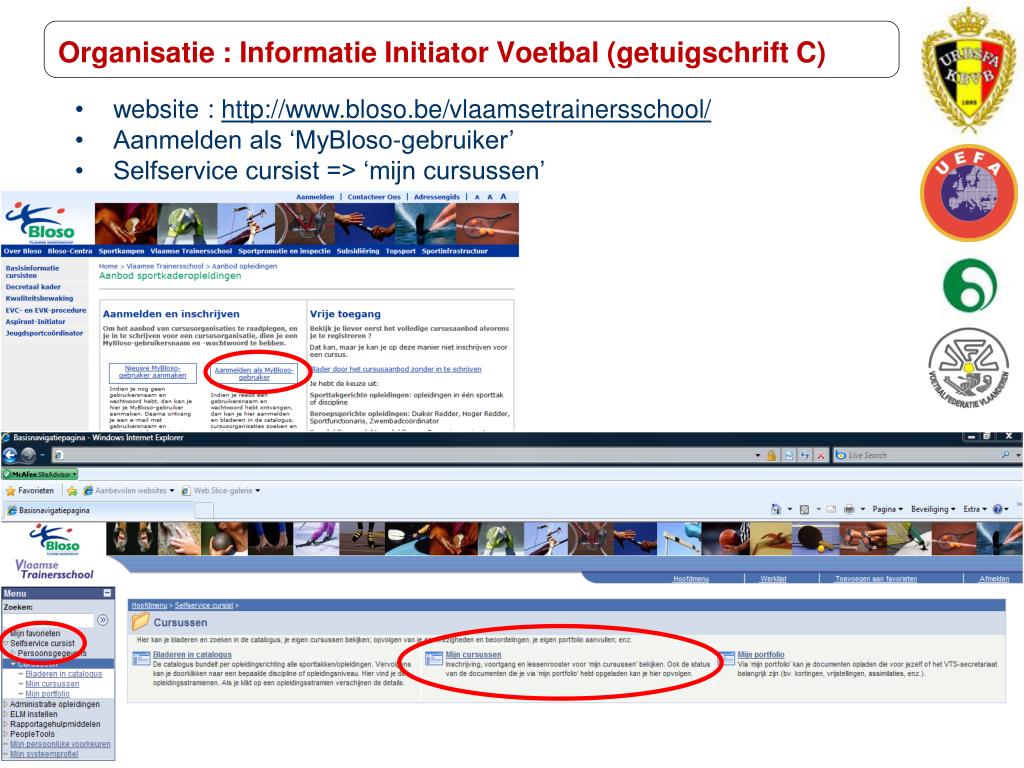Click 'Aanmelden als MyBloso-gebruiker' button
Image resolution: width=1024 pixels, height=768 pixels.
(x=254, y=374)
